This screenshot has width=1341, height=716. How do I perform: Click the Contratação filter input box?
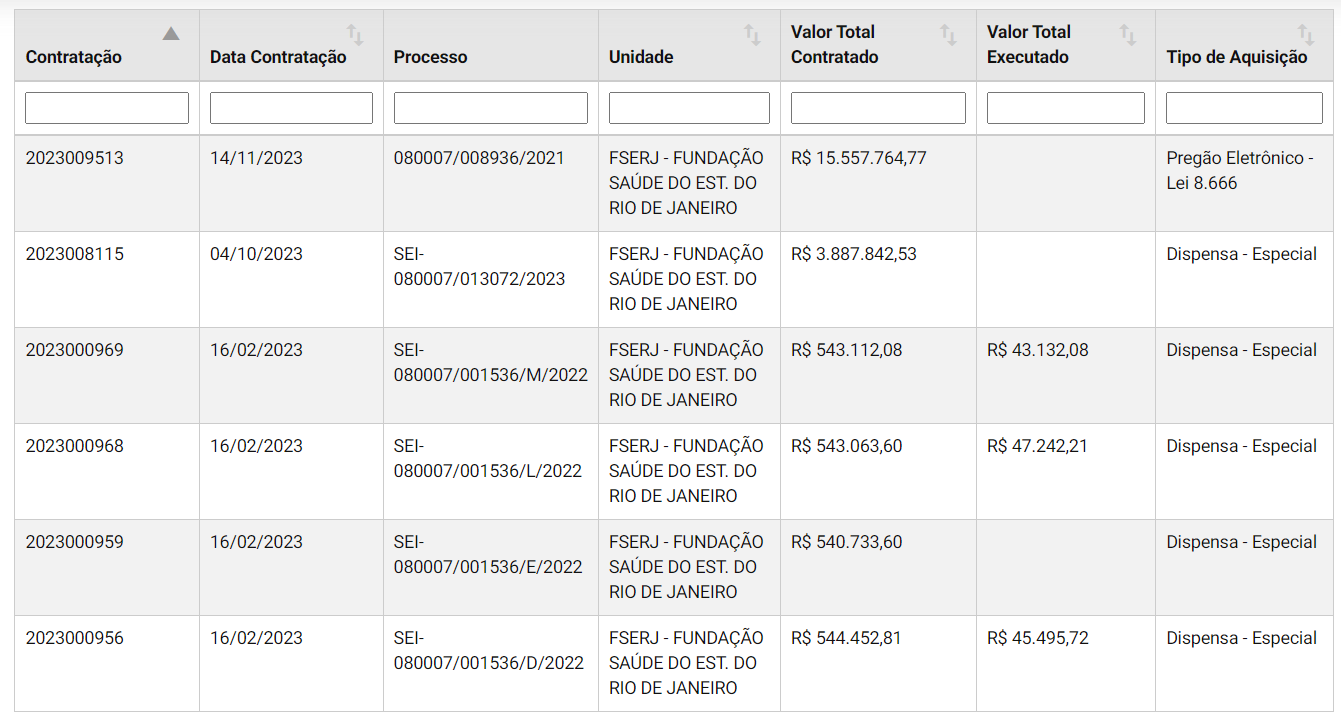[107, 108]
